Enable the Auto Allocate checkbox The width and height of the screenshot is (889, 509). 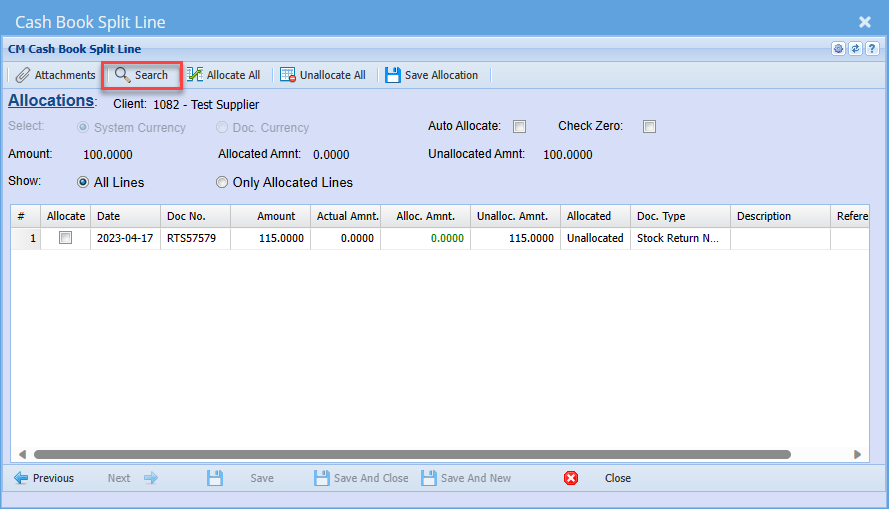click(519, 127)
